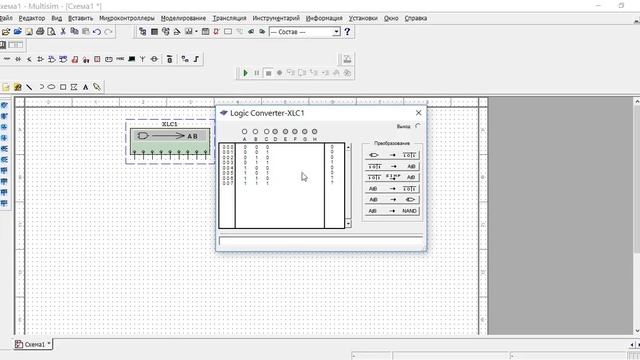Switch to the Схема1 sheet tab
This screenshot has width=640, height=360.
33,344
